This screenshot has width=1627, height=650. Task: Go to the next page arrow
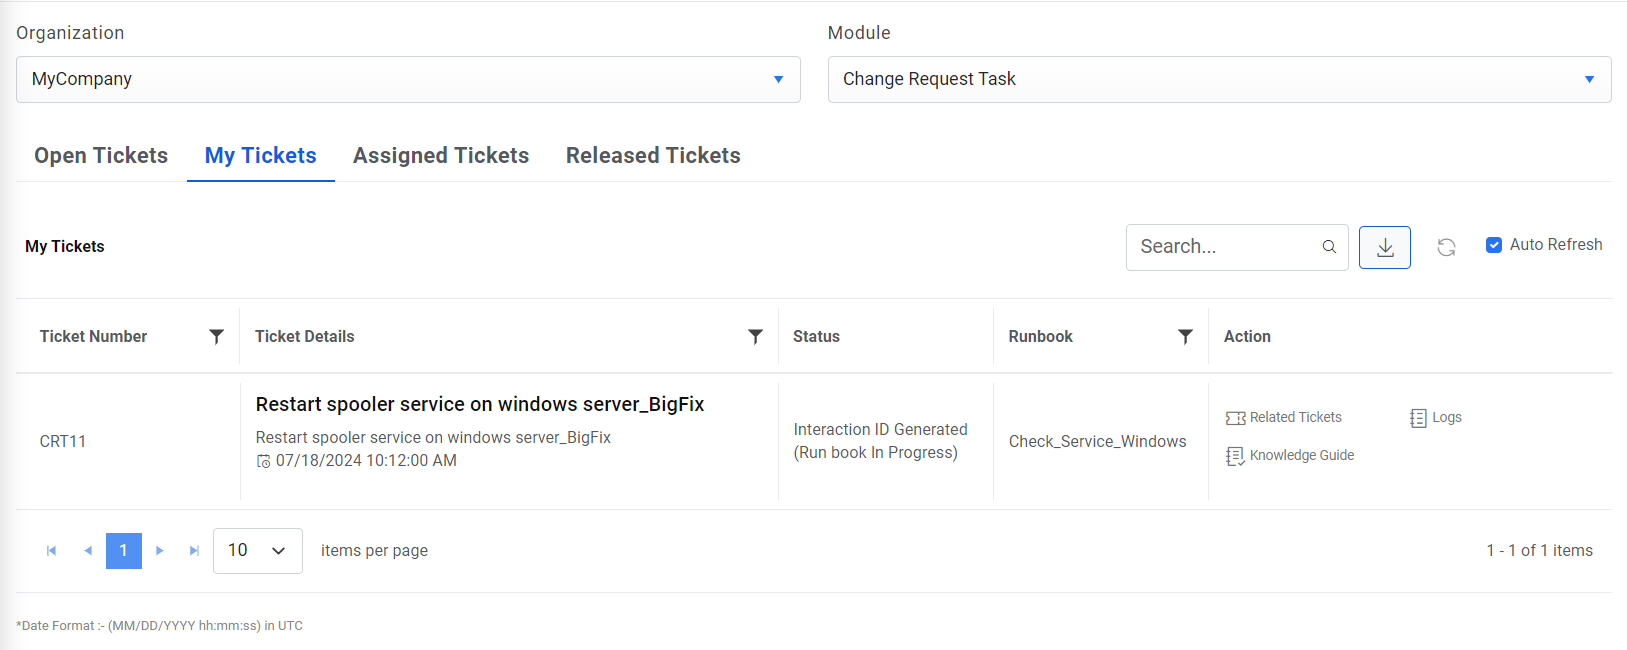tap(160, 551)
